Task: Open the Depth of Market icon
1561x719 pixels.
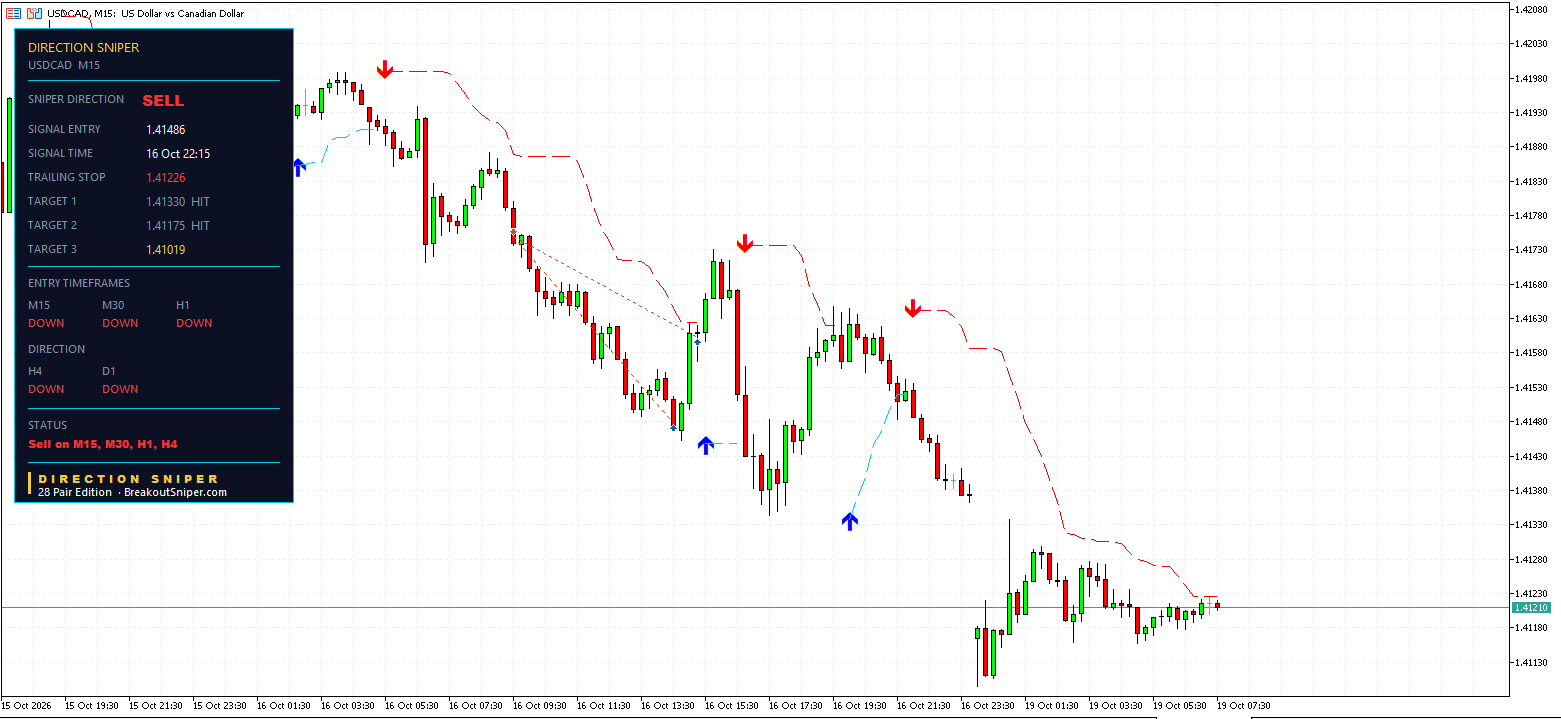Action: 35,14
